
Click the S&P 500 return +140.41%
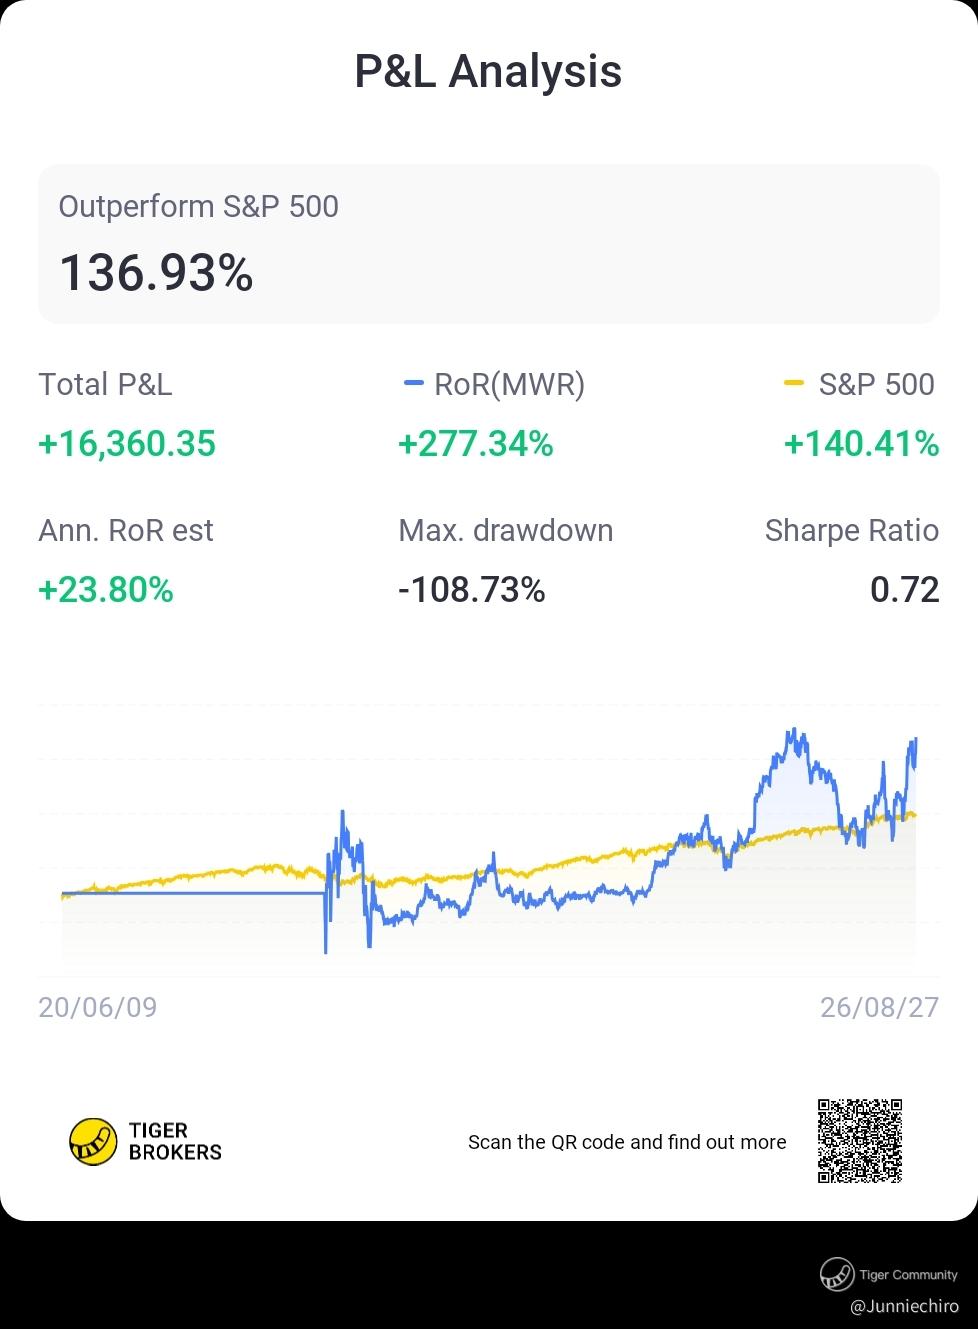point(862,444)
